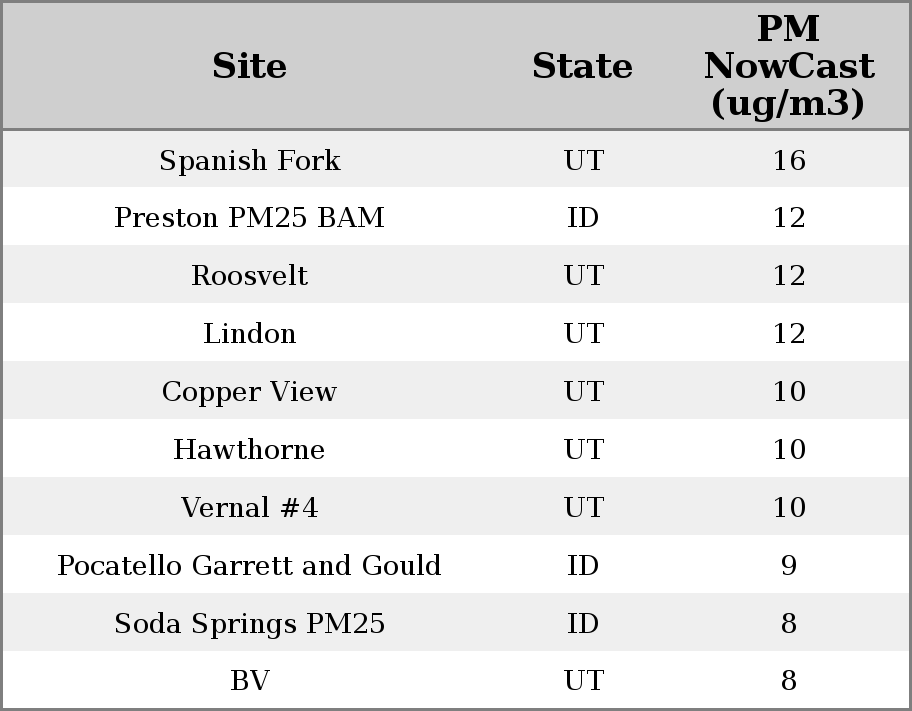Click Pocatello Garrett and Gould site
Viewport: 912px width, 711px height.
(249, 565)
